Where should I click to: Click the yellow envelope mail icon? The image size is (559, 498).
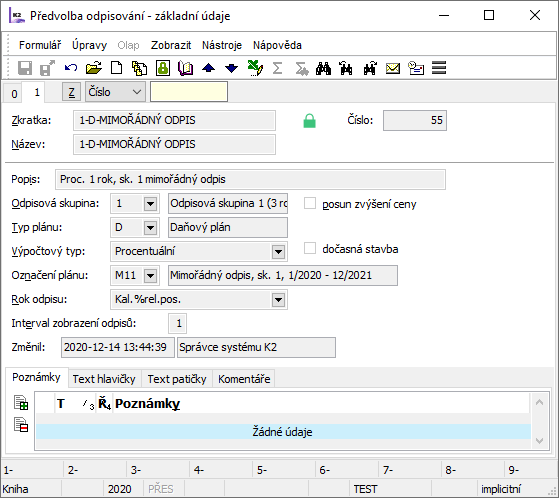[x=393, y=68]
